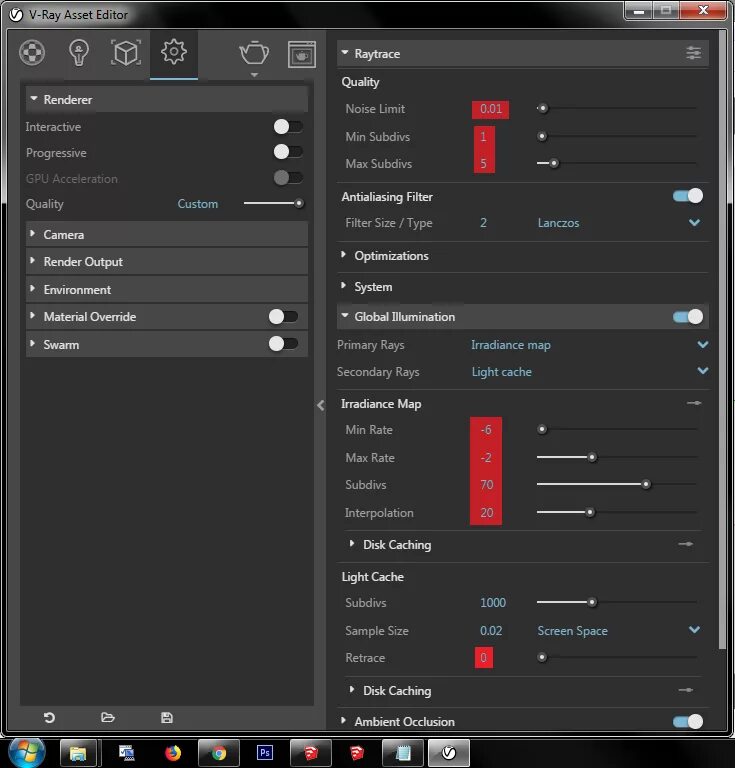
Task: Toggle the Ambient Occlusion switch
Action: coord(688,721)
